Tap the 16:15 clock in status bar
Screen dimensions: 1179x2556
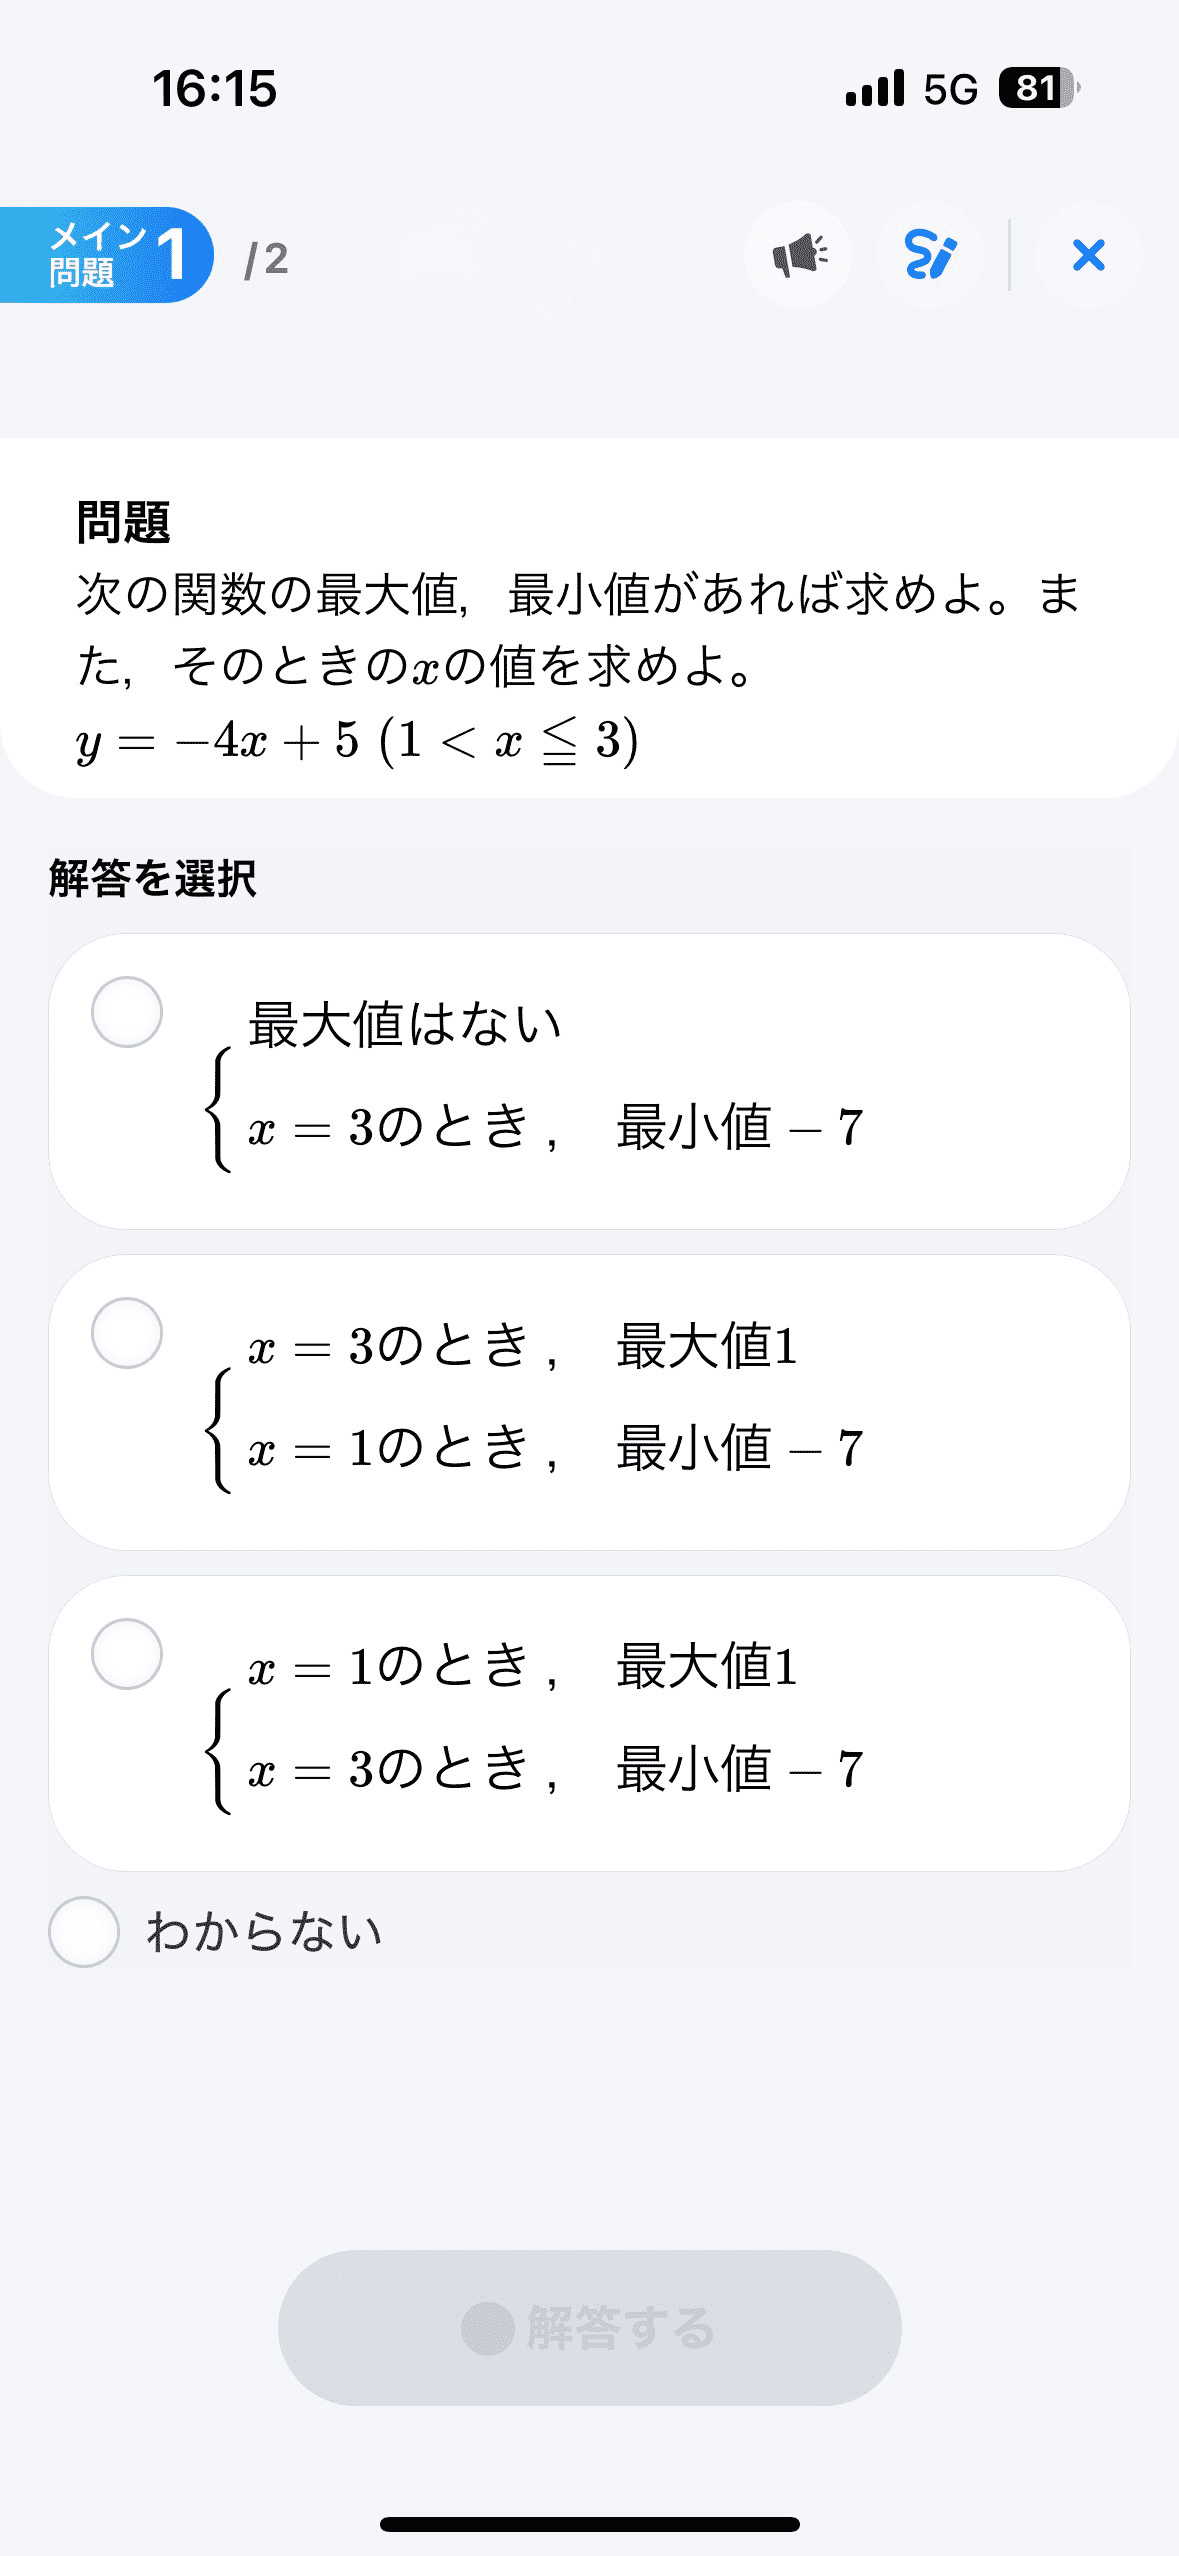[x=214, y=88]
